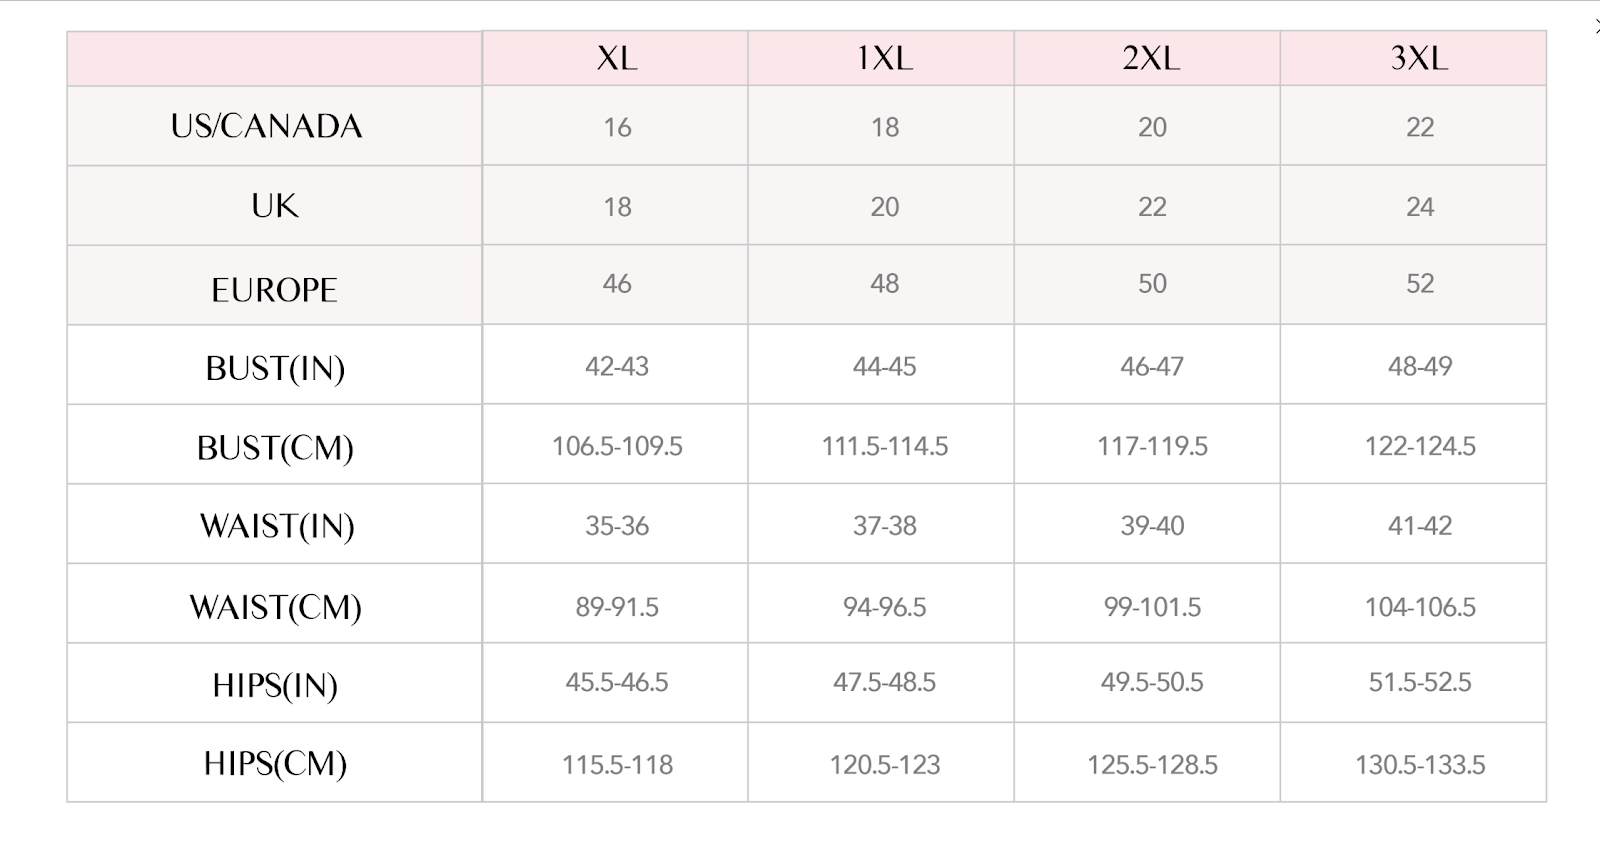Click the BUST(CM) row label

[275, 447]
